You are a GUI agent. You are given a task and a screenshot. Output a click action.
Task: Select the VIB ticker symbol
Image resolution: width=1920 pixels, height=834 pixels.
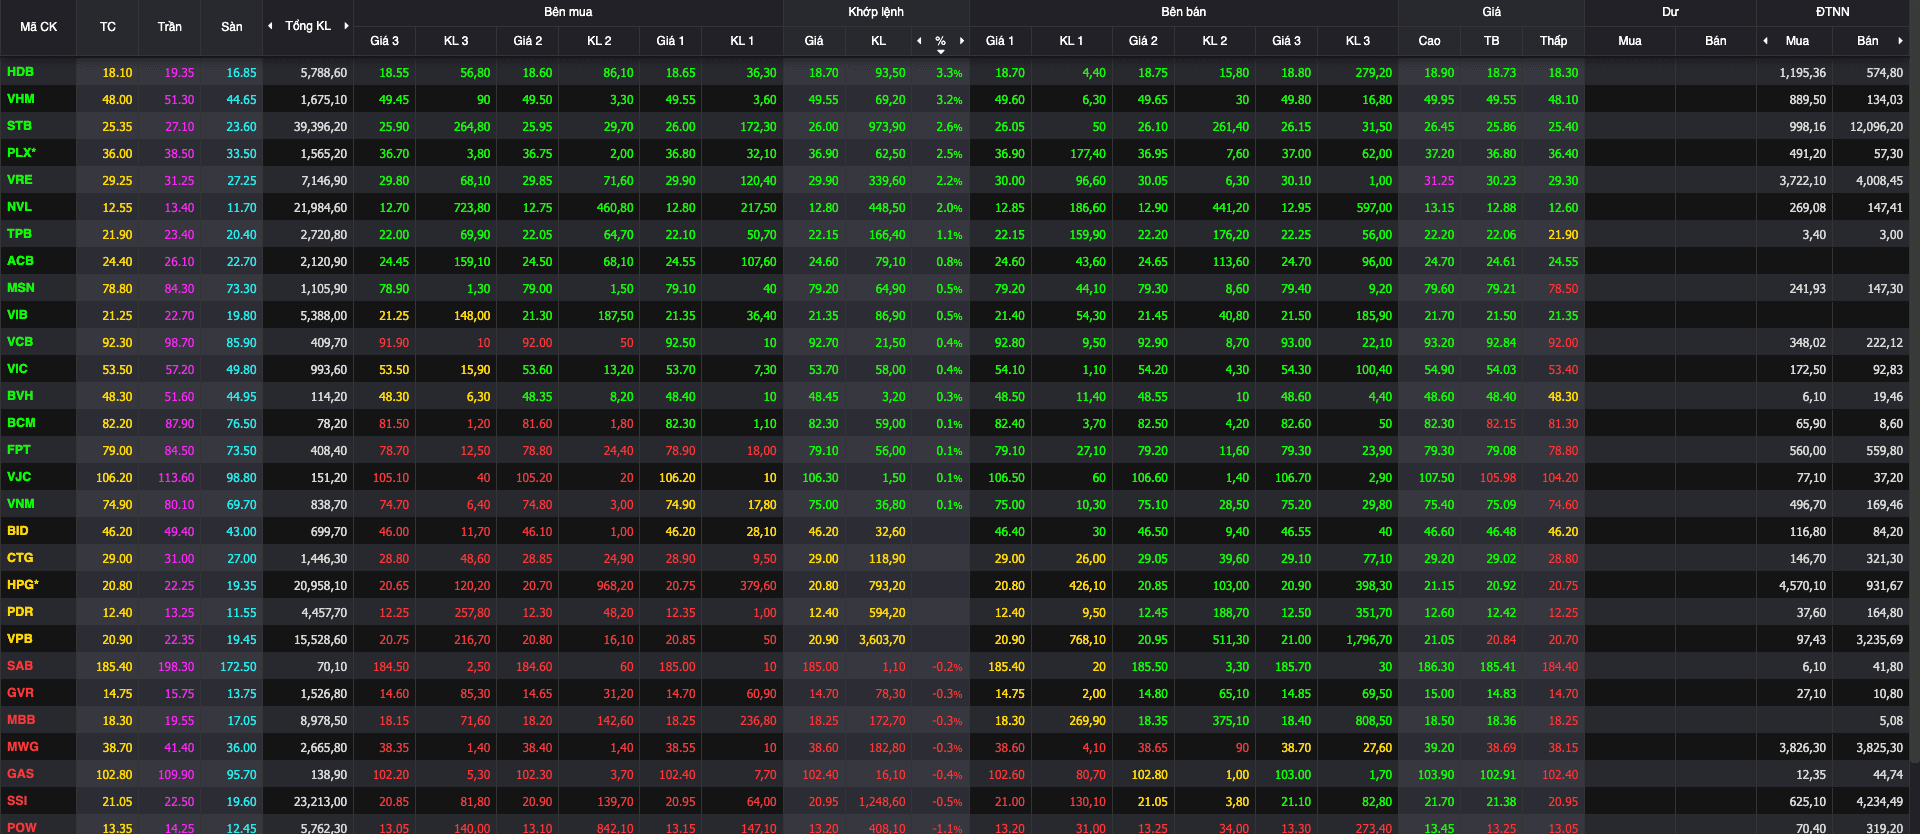pyautogui.click(x=17, y=315)
